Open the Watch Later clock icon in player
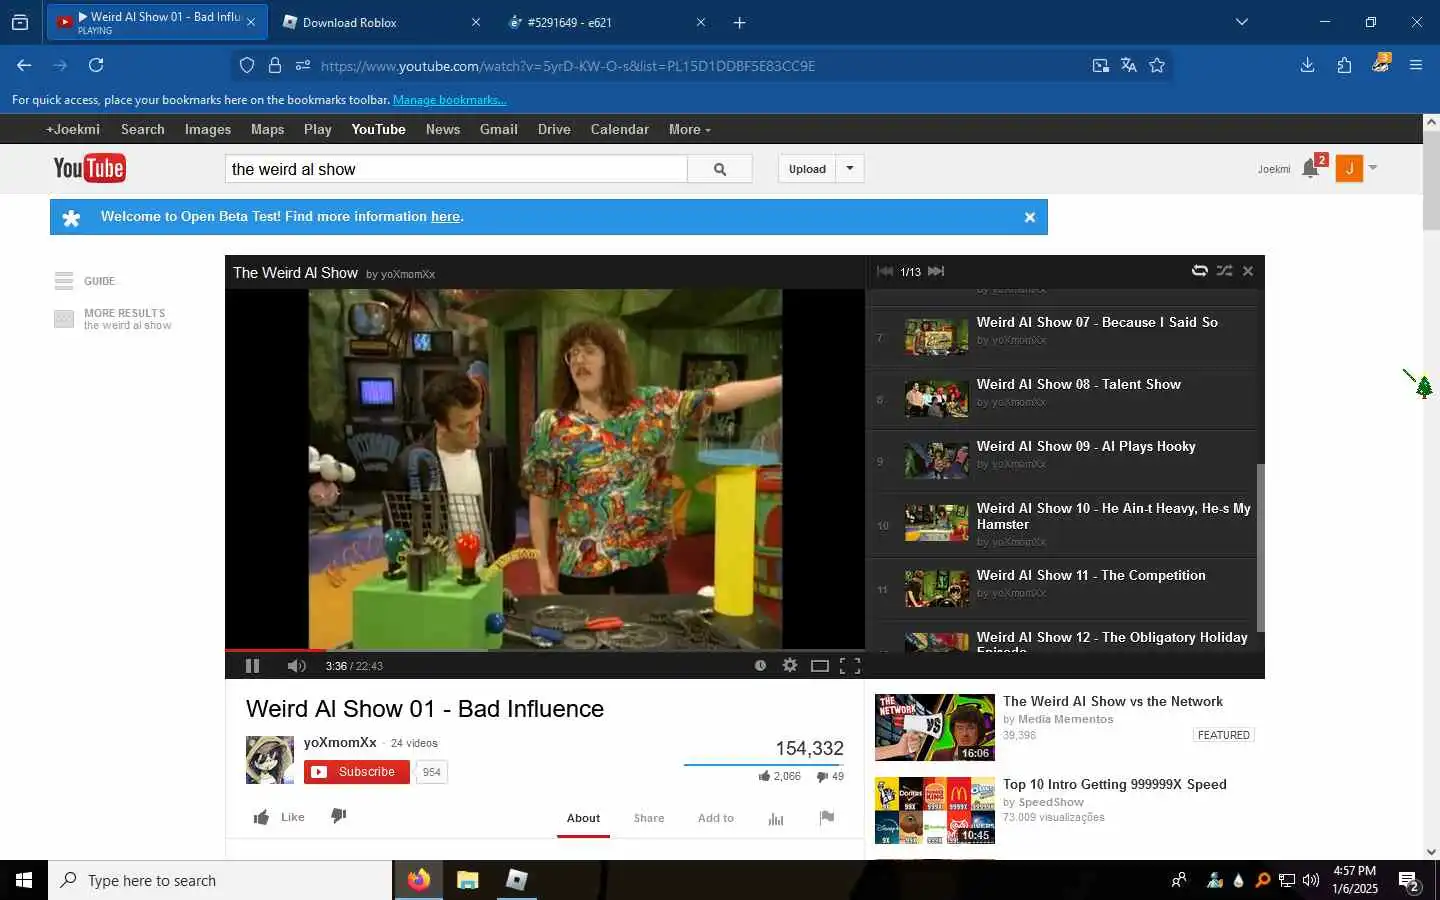The image size is (1440, 900). tap(760, 665)
